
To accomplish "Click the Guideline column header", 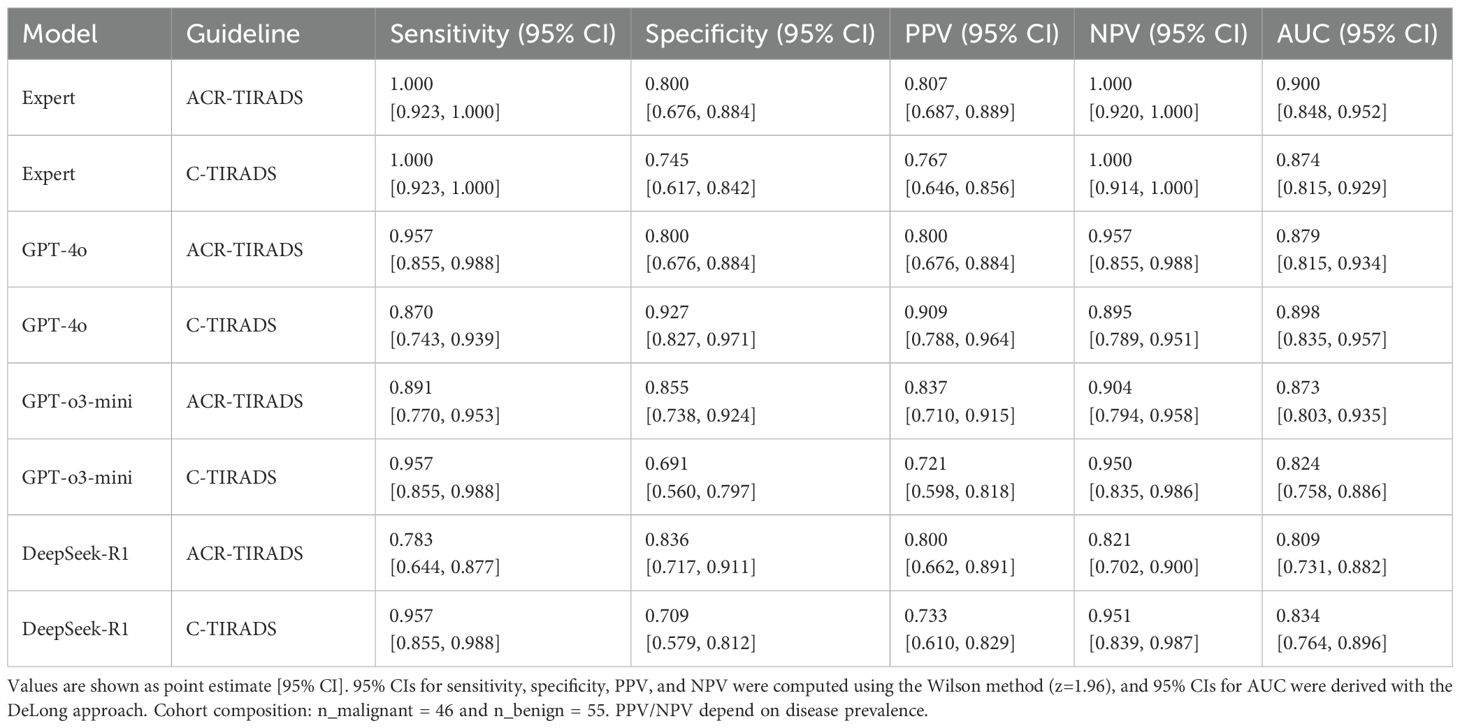I will coord(243,34).
